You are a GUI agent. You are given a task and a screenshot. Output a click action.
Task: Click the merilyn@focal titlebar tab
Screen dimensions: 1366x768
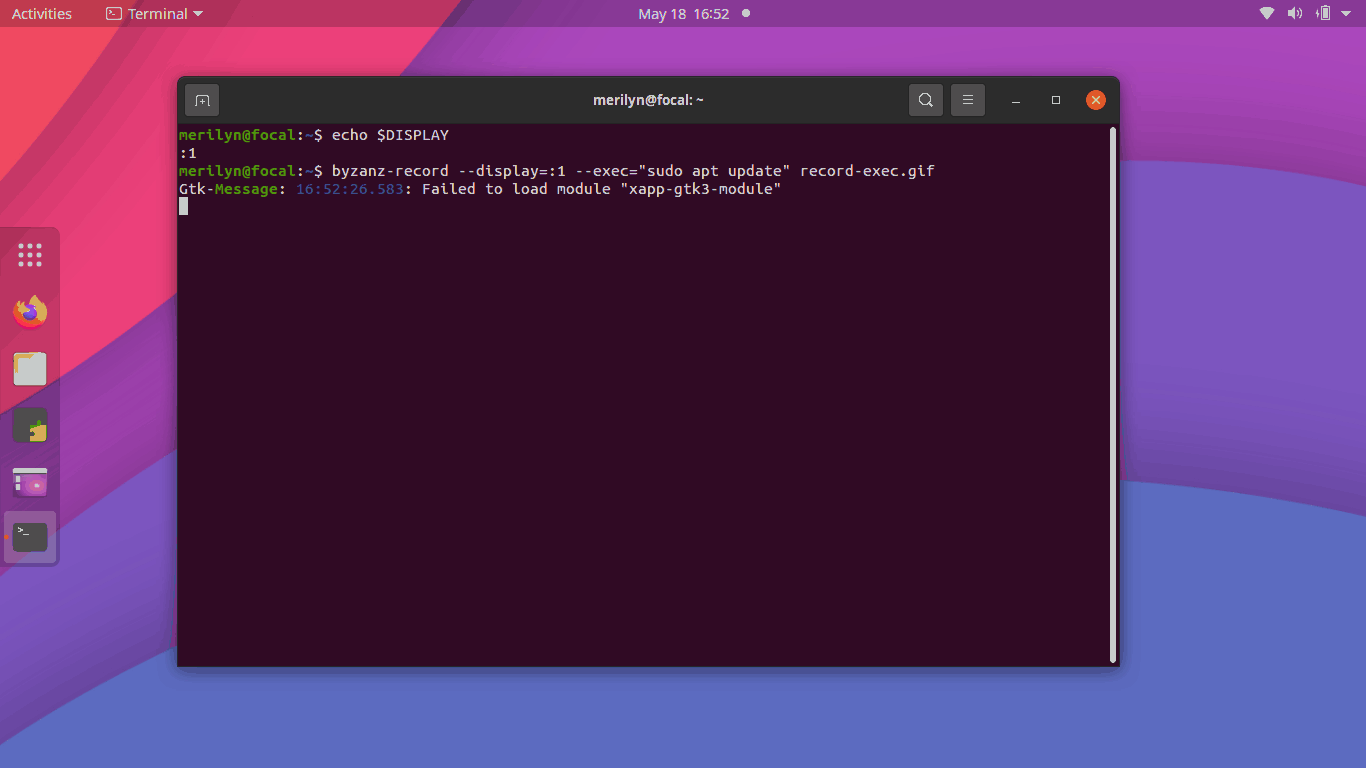[x=648, y=99]
